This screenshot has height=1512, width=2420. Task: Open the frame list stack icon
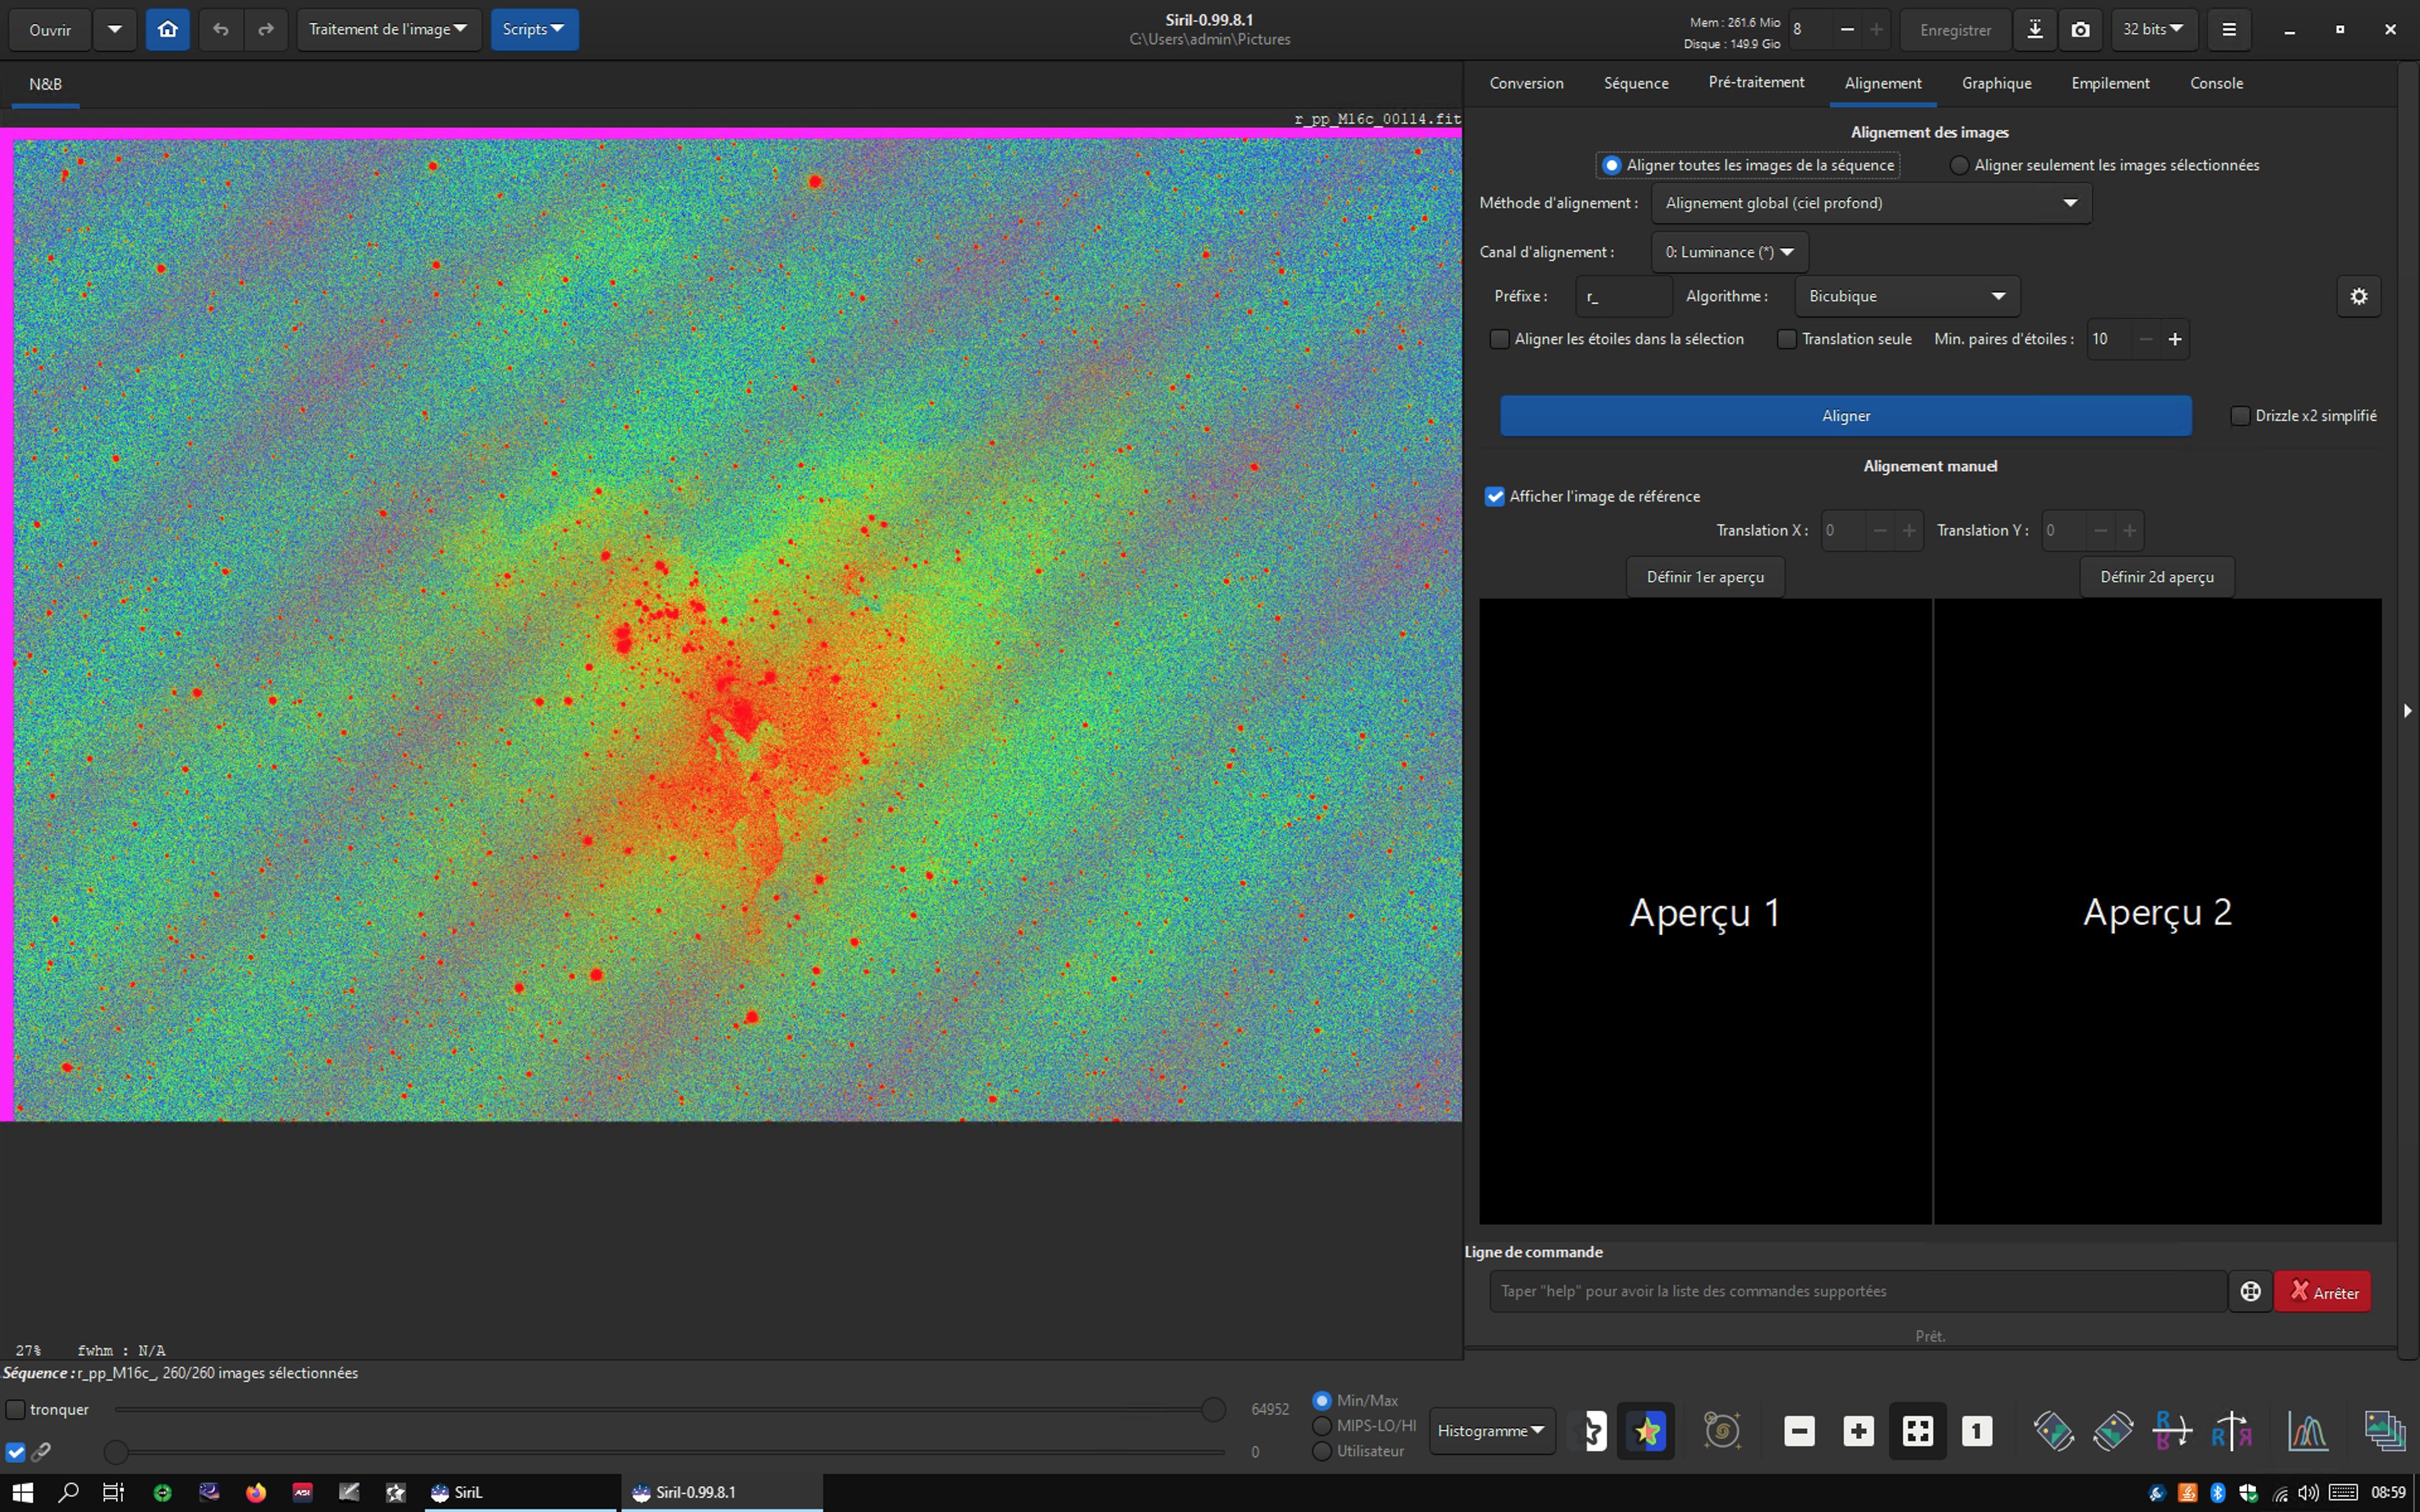pos(2384,1431)
